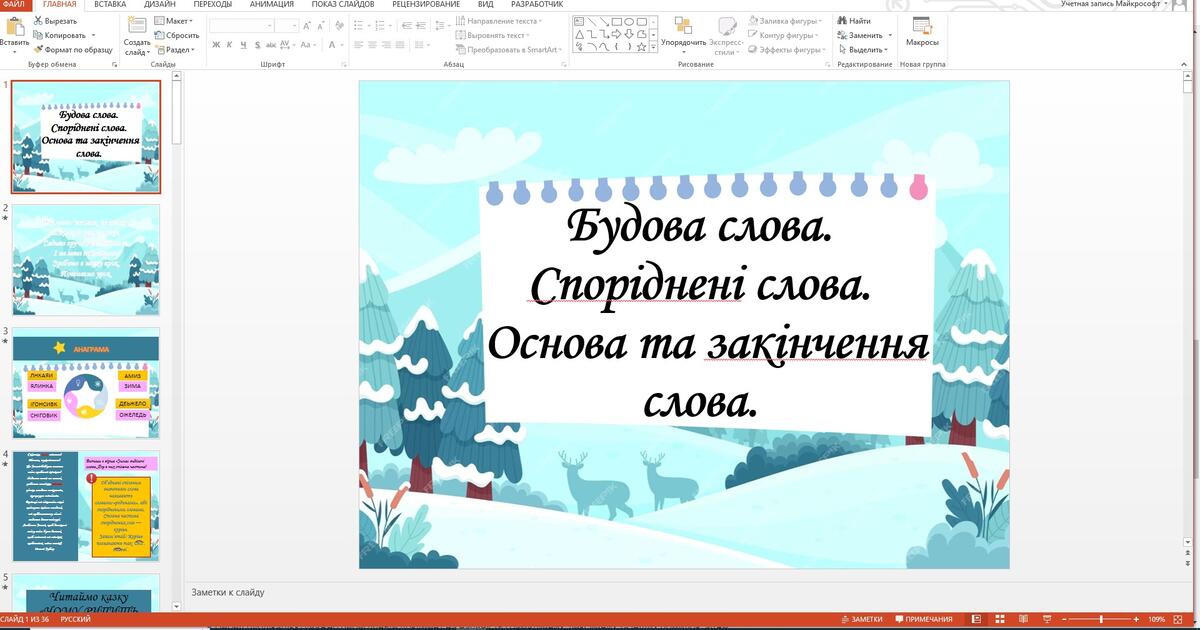Screen dimensions: 1200x630
Task: Increase list indent level icon
Action: pyautogui.click(x=421, y=25)
